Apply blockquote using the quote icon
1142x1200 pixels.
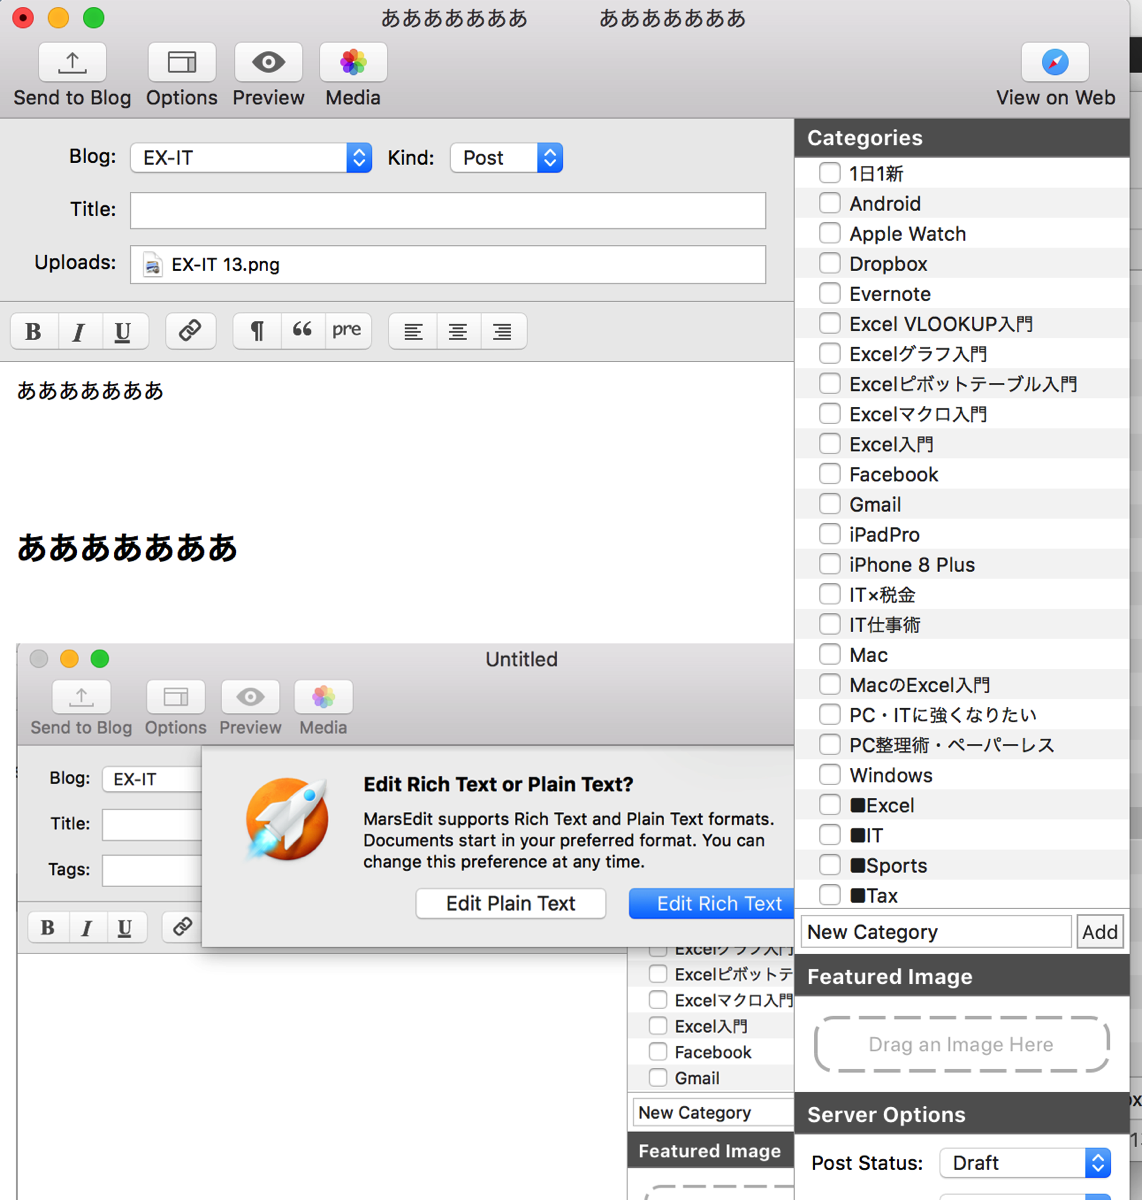[x=302, y=331]
